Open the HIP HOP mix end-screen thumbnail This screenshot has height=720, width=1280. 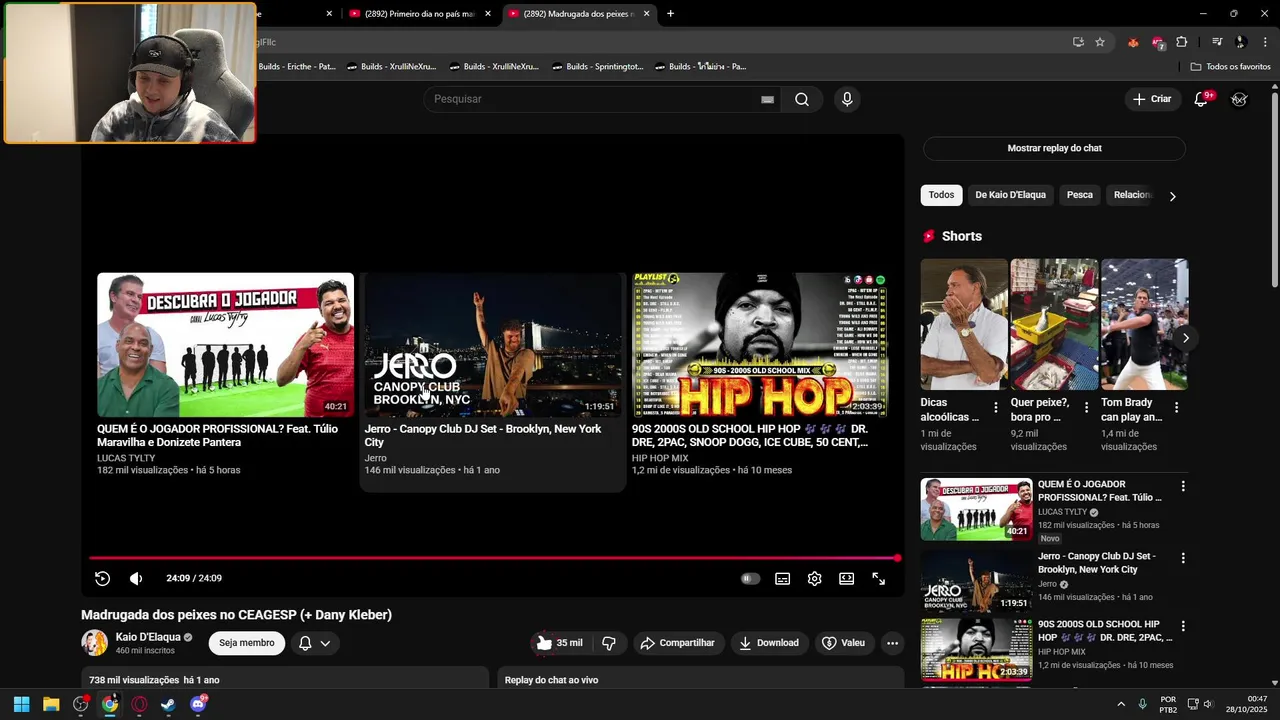click(x=760, y=344)
